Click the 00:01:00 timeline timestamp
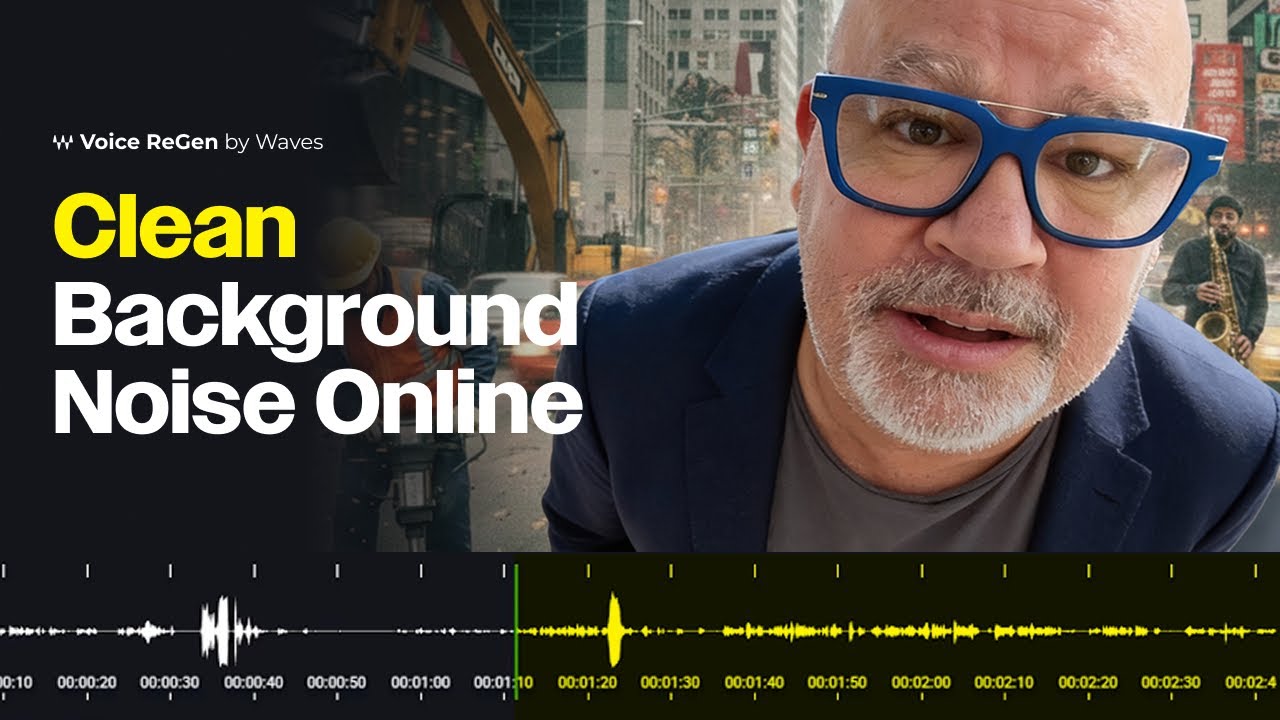 tap(420, 683)
